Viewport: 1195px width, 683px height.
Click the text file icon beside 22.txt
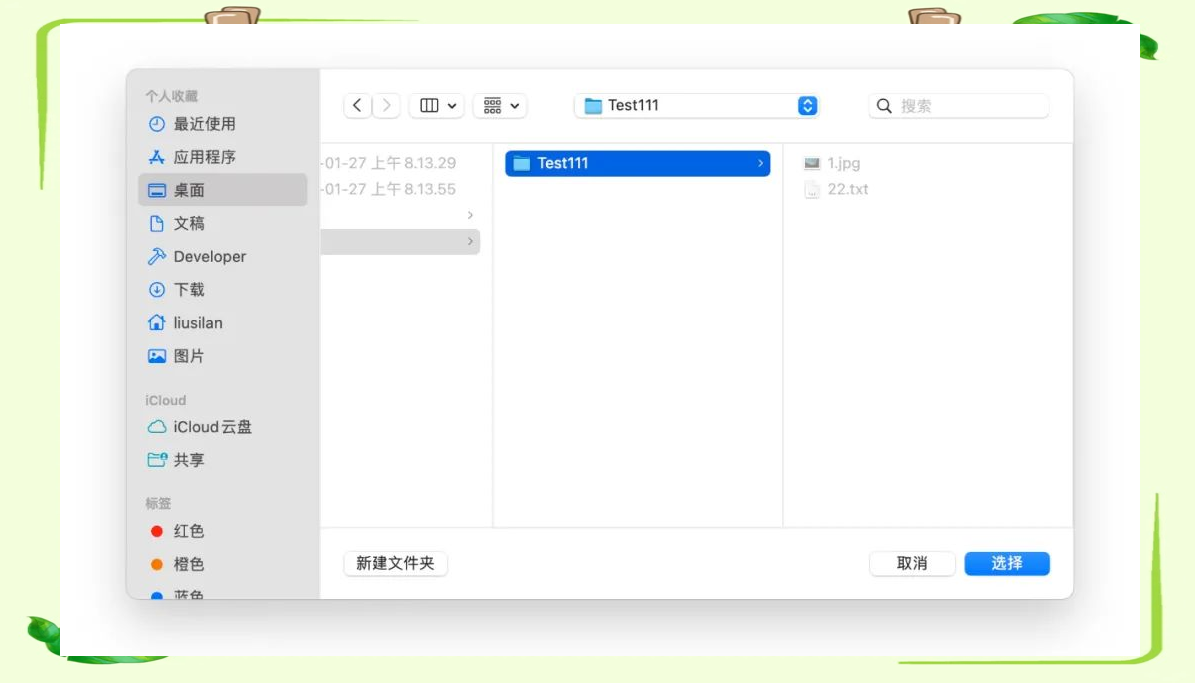pyautogui.click(x=812, y=189)
